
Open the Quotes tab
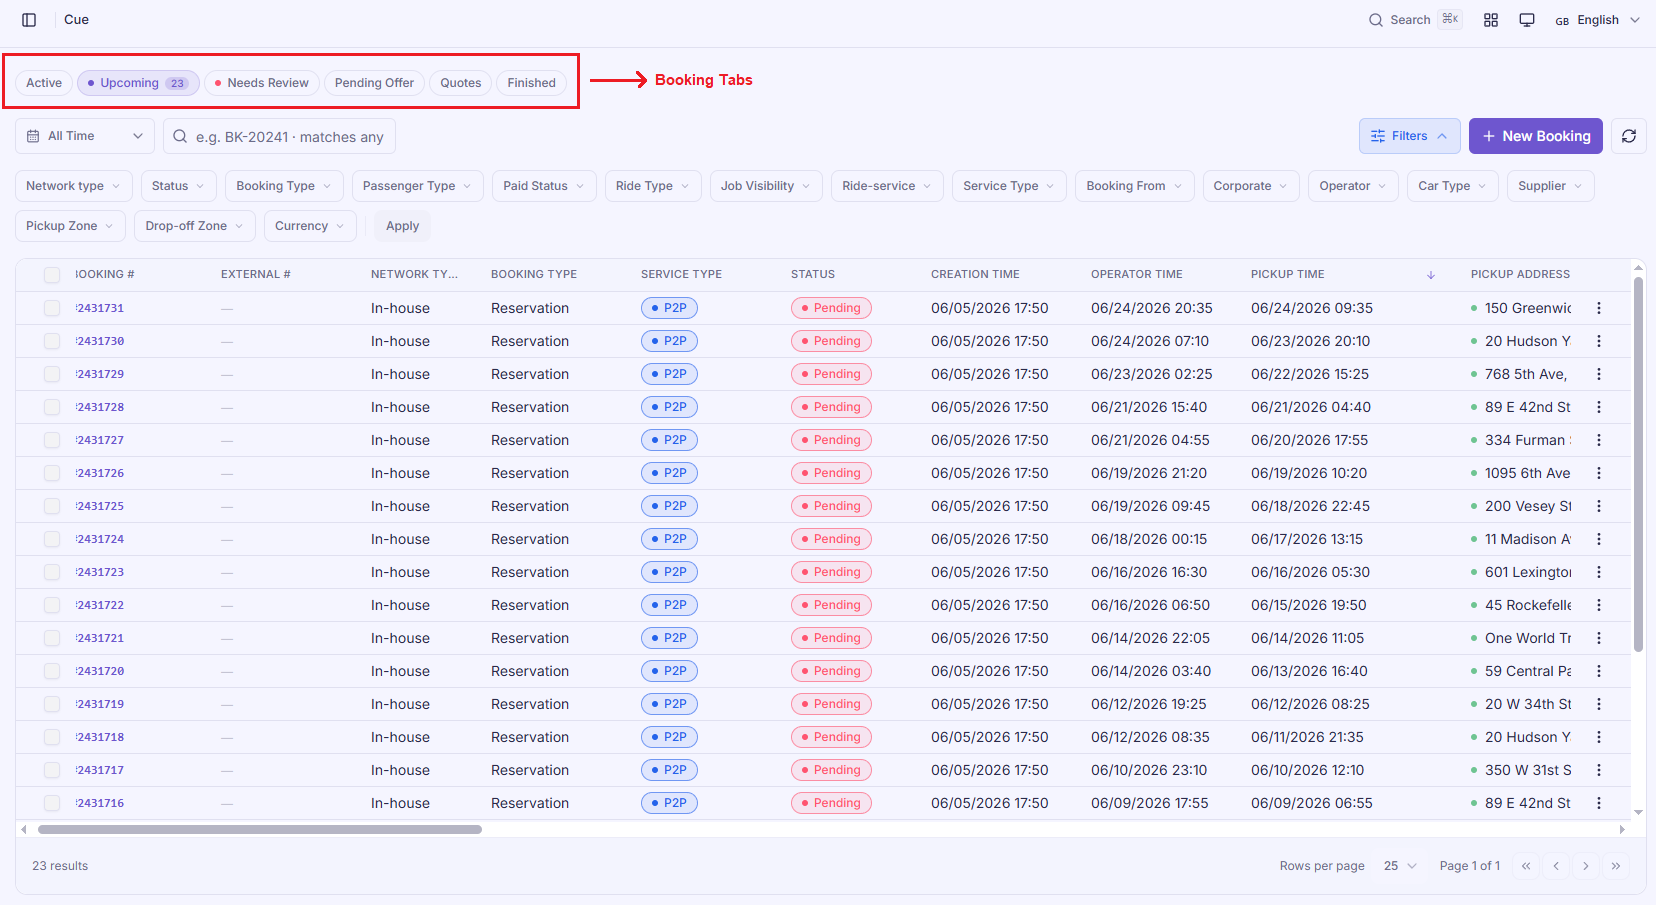tap(461, 83)
